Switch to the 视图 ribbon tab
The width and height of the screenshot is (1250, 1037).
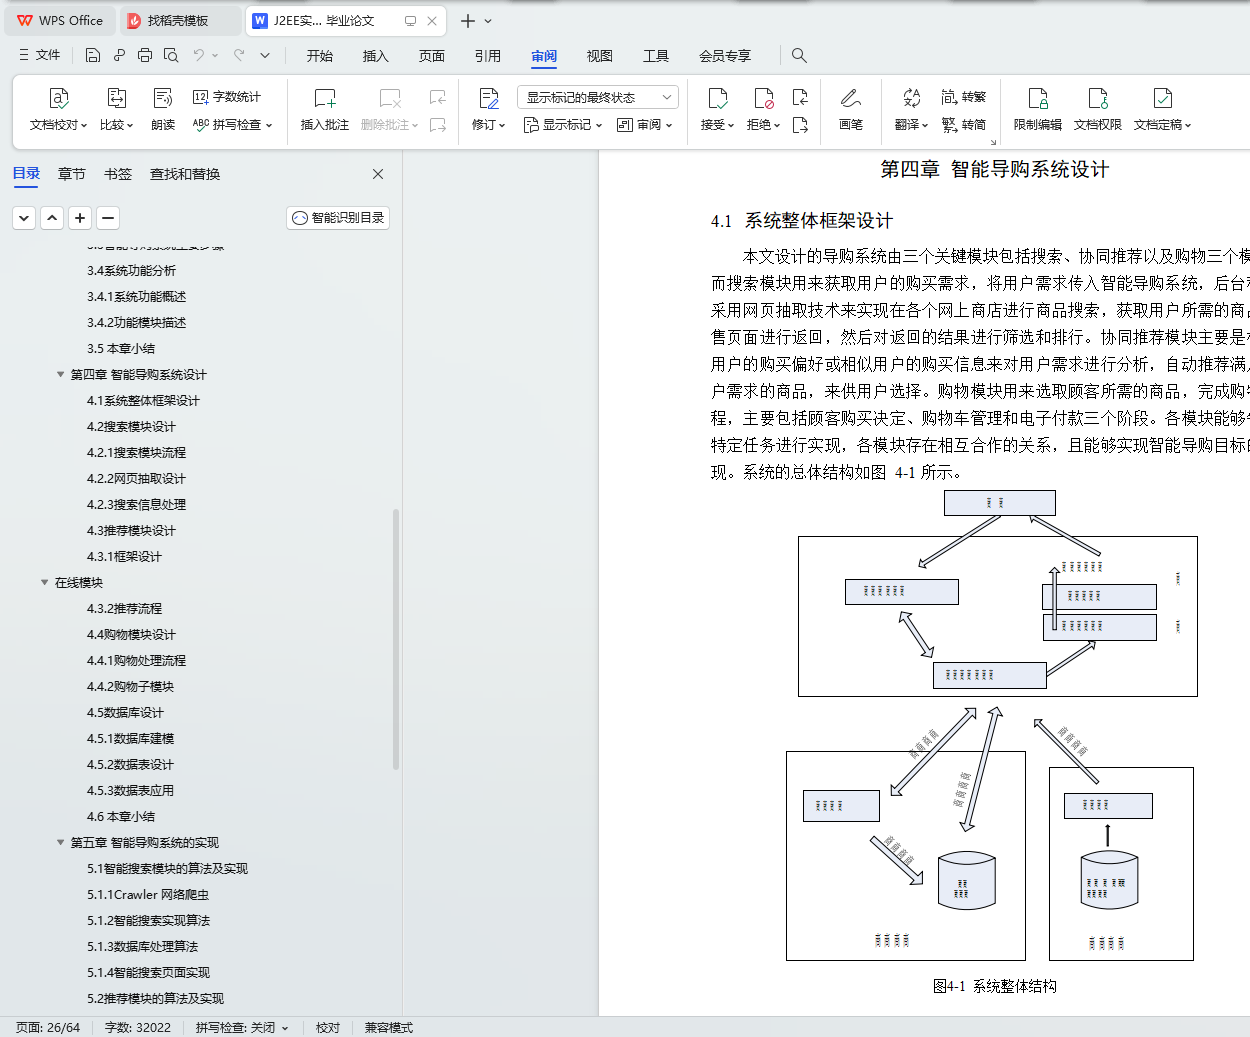[600, 56]
